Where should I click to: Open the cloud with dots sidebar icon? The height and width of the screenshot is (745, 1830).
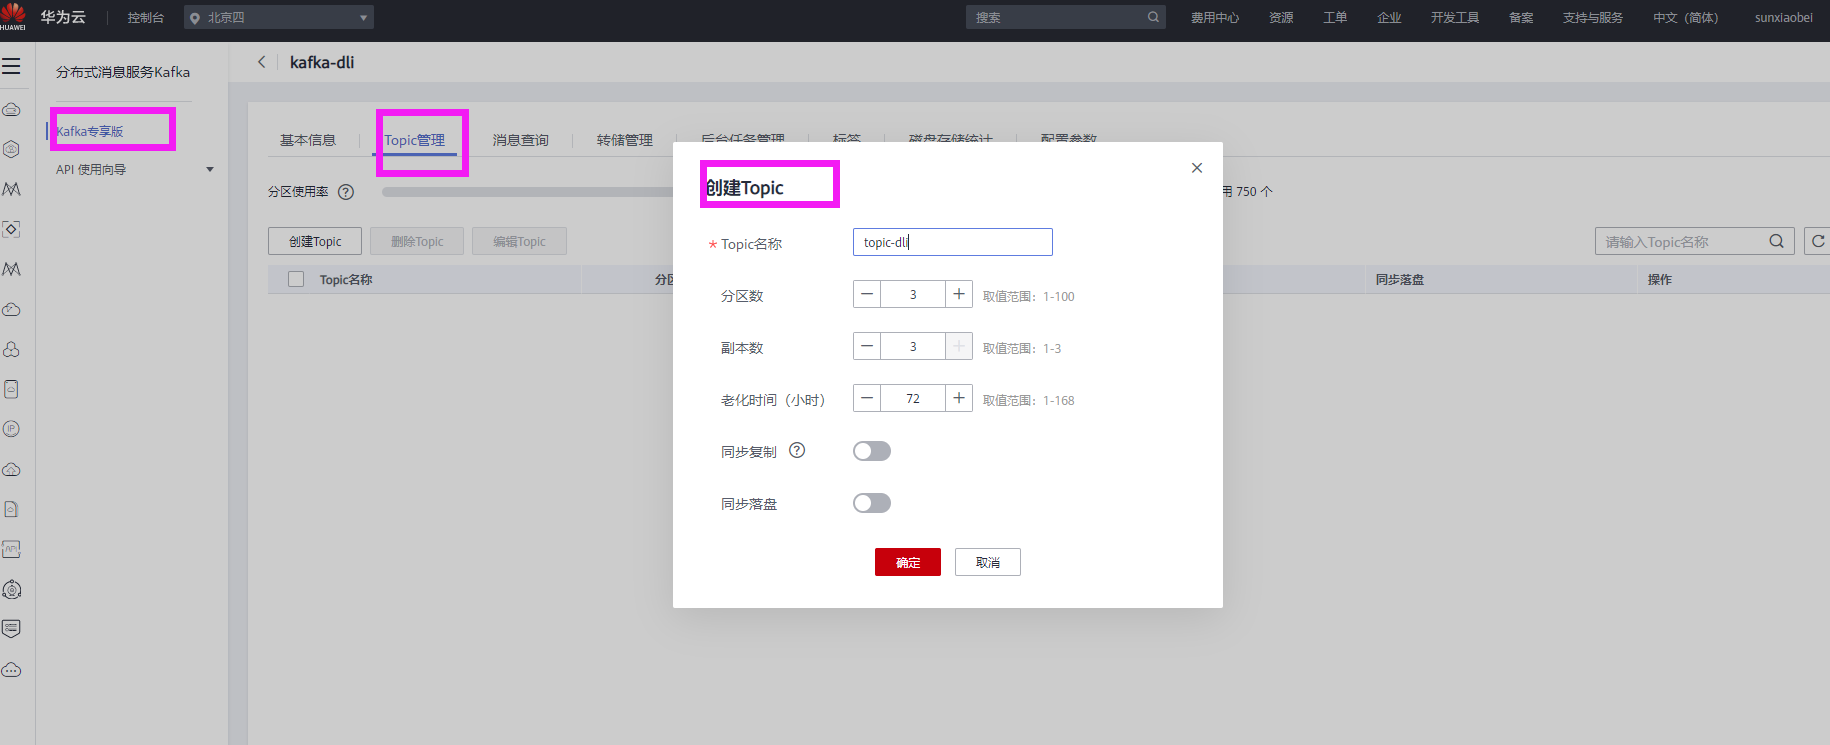click(11, 669)
